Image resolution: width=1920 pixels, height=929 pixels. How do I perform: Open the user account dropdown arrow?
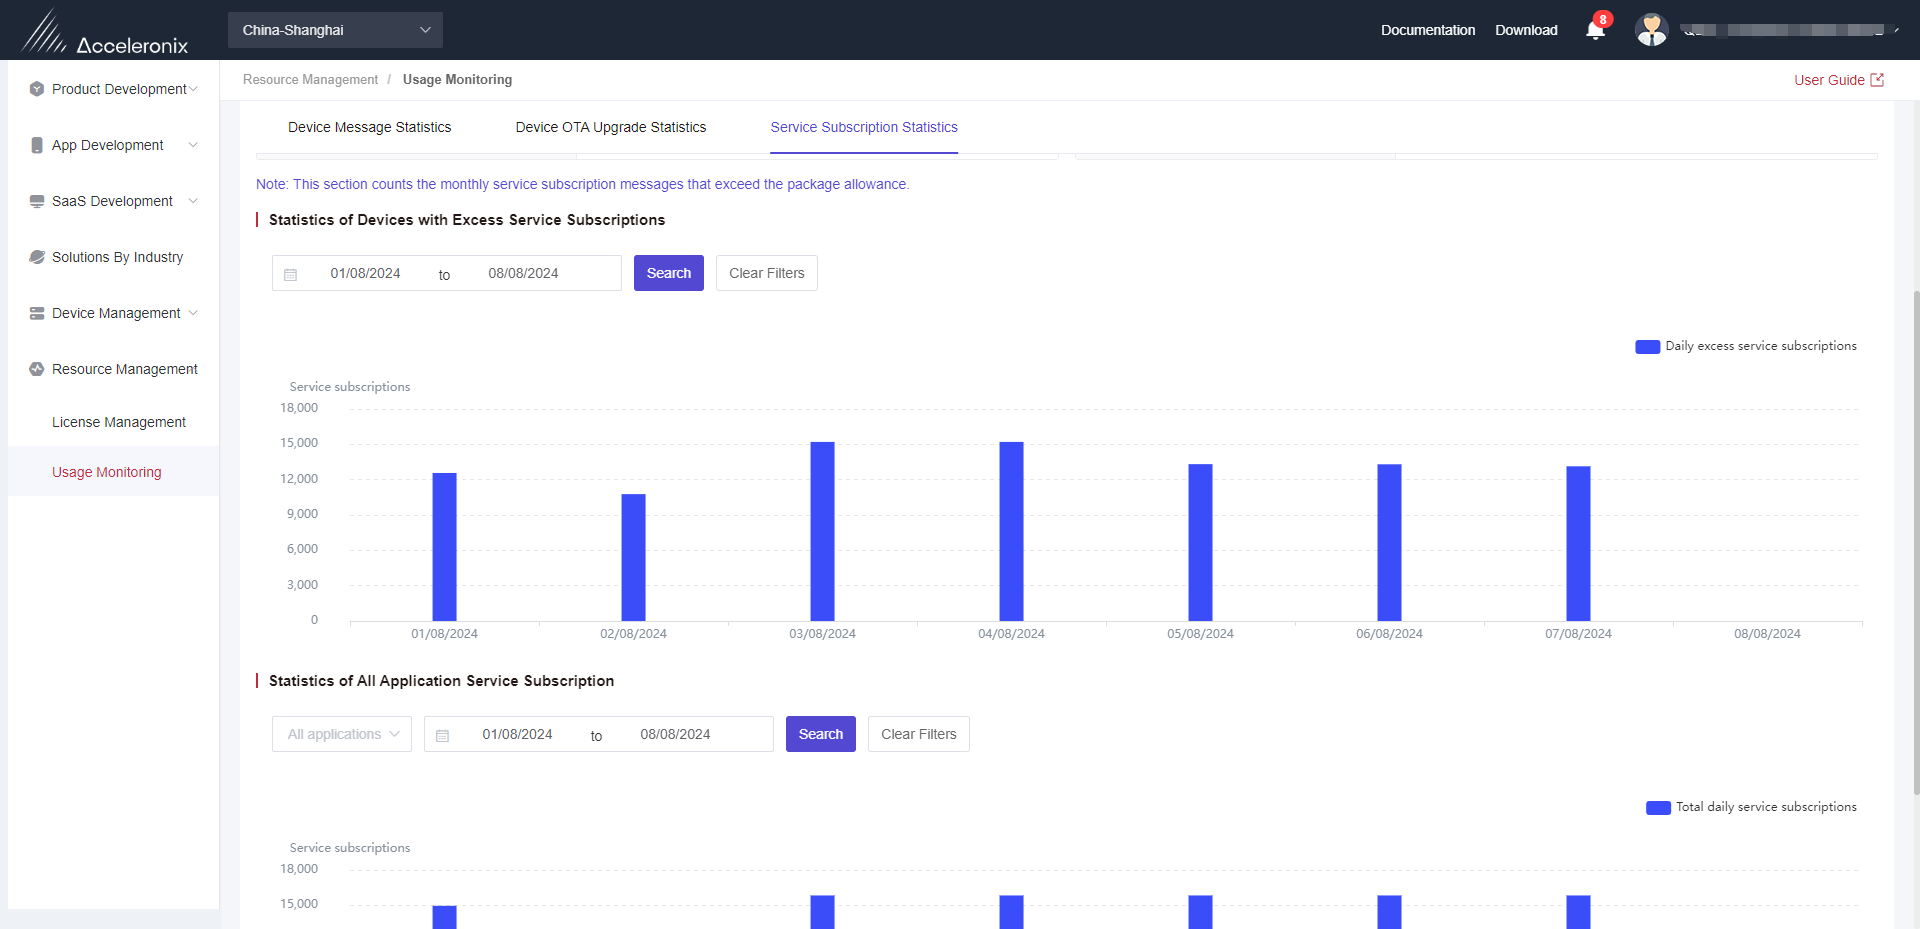point(1896,30)
